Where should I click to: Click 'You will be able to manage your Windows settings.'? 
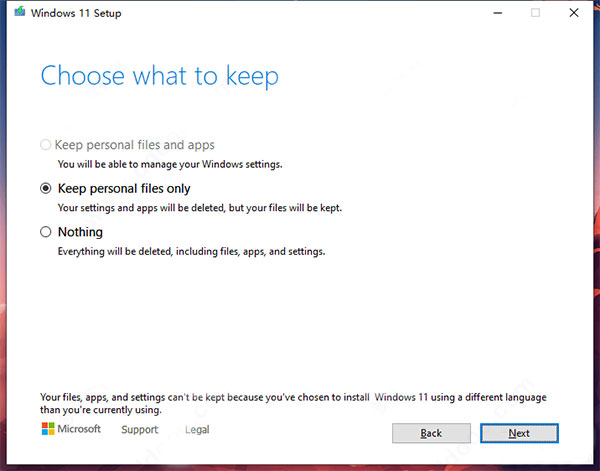(170, 164)
